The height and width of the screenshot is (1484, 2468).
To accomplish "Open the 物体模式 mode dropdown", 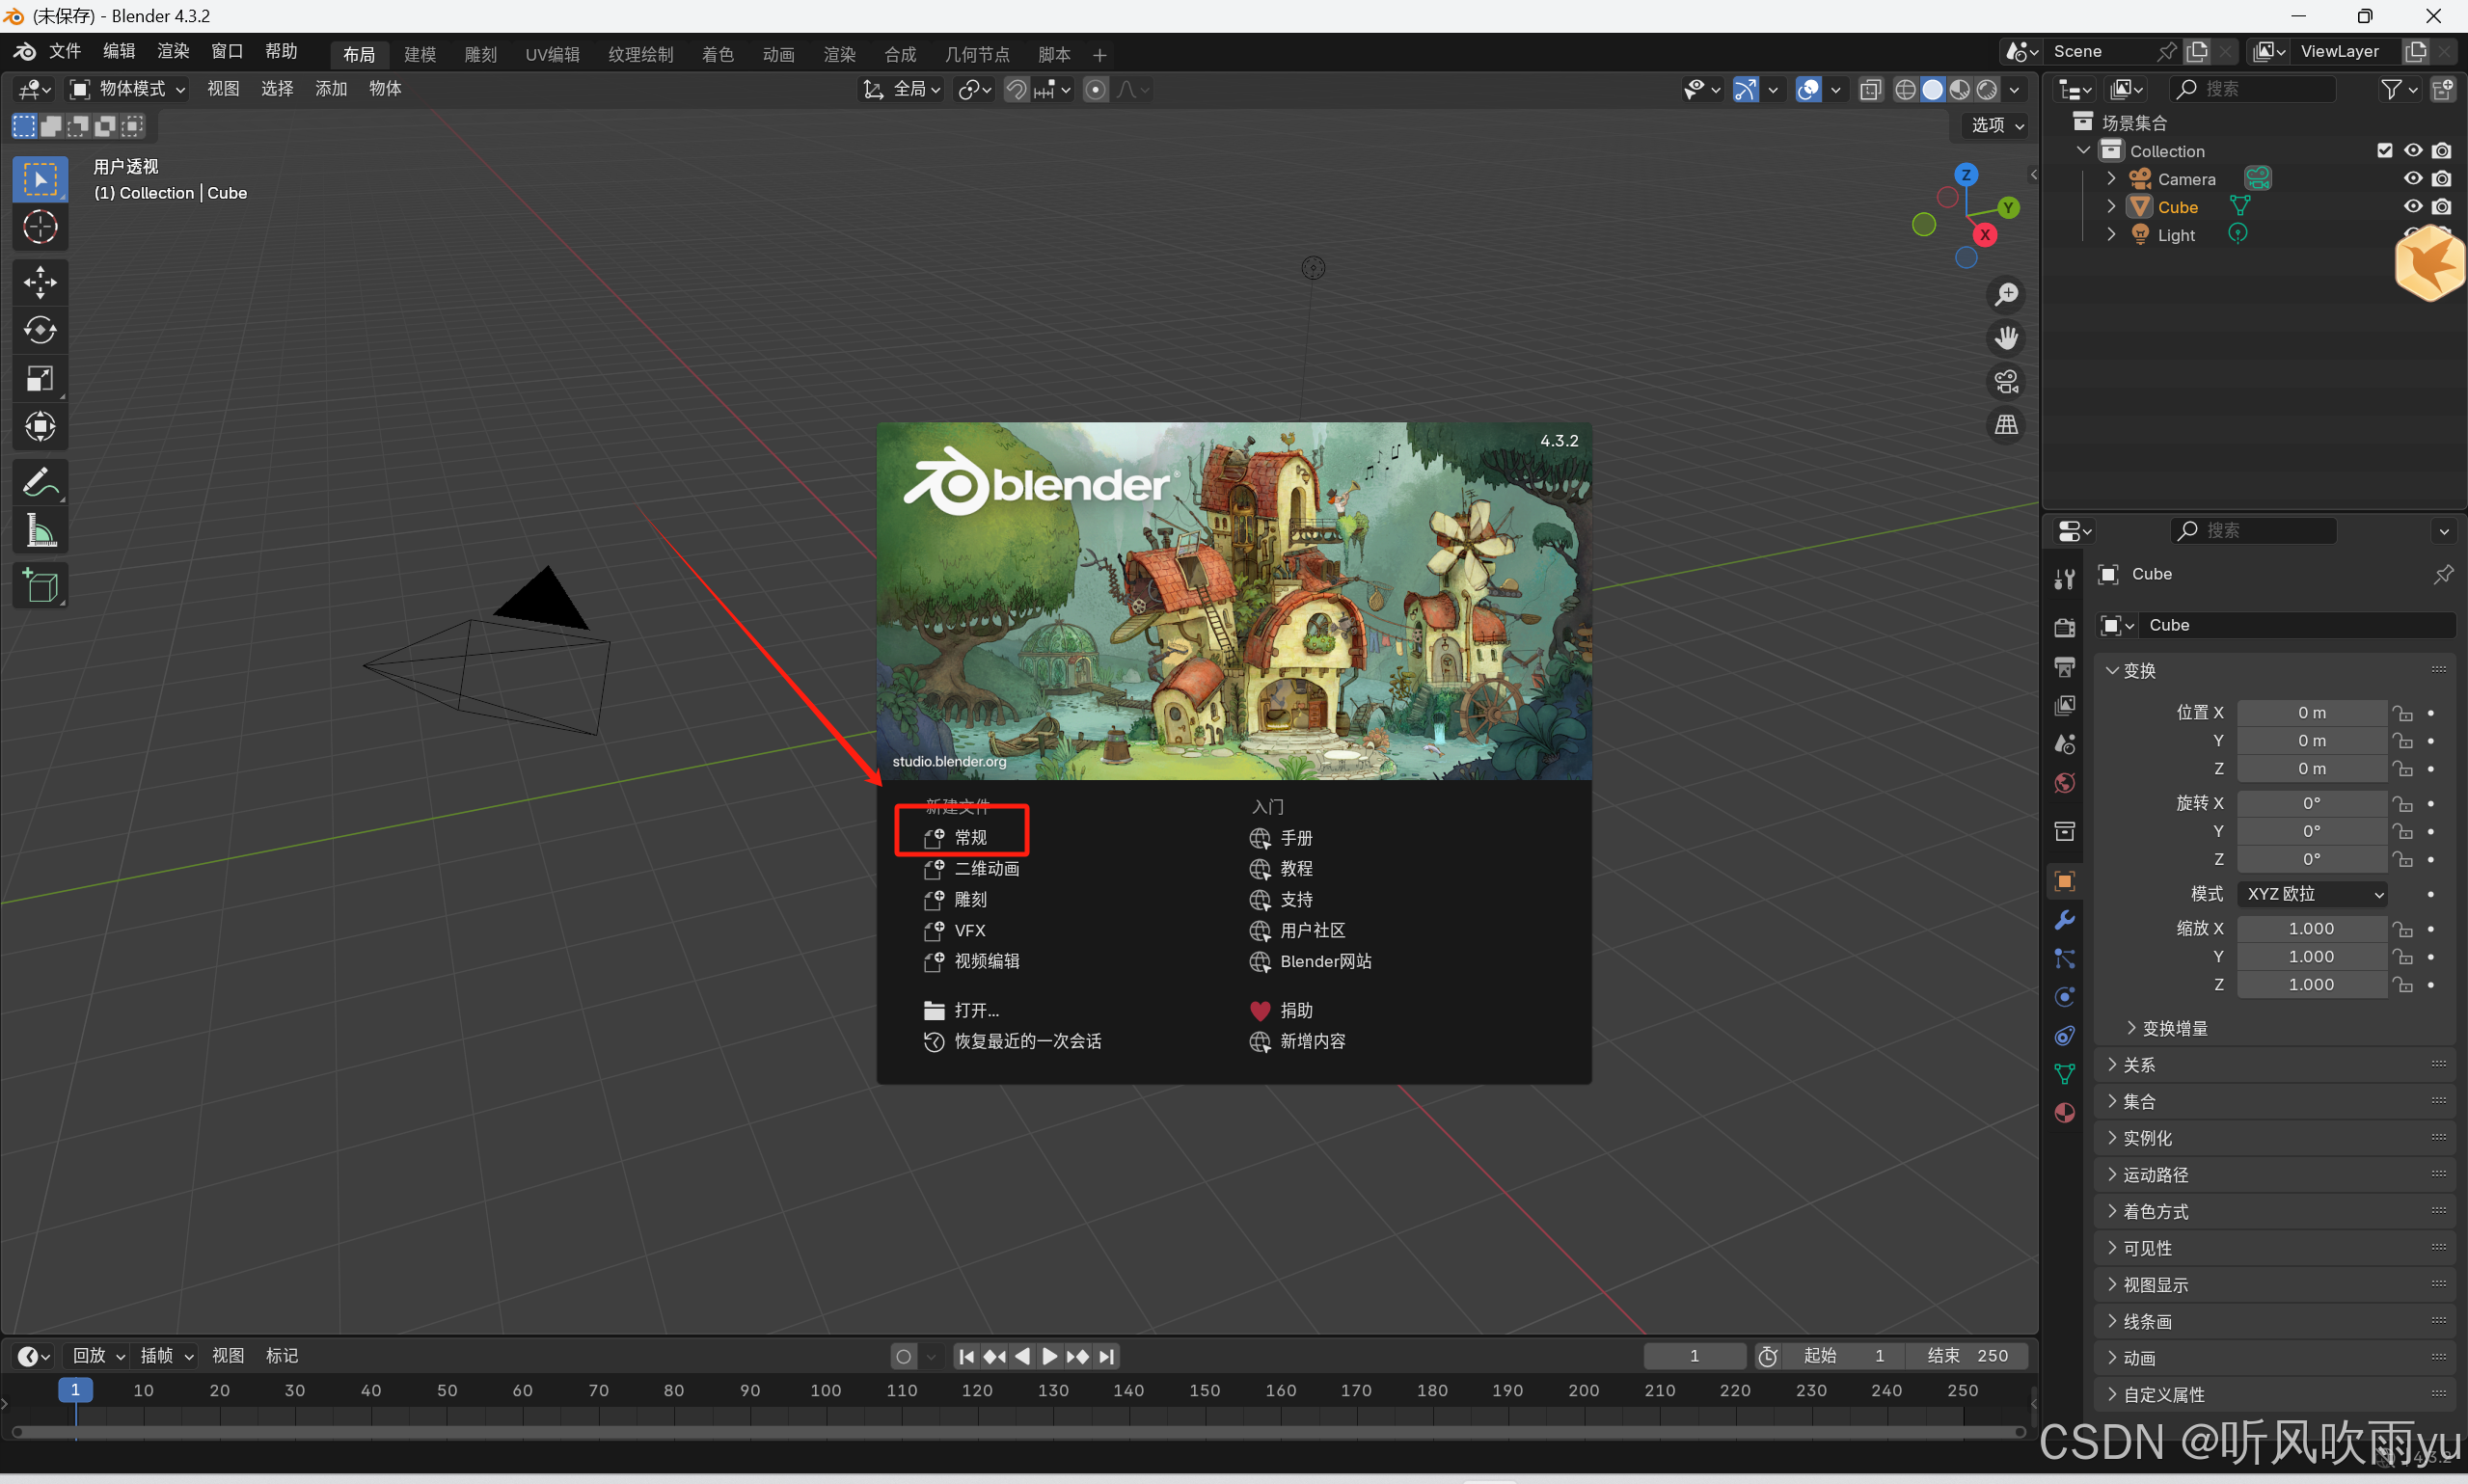I will point(128,90).
